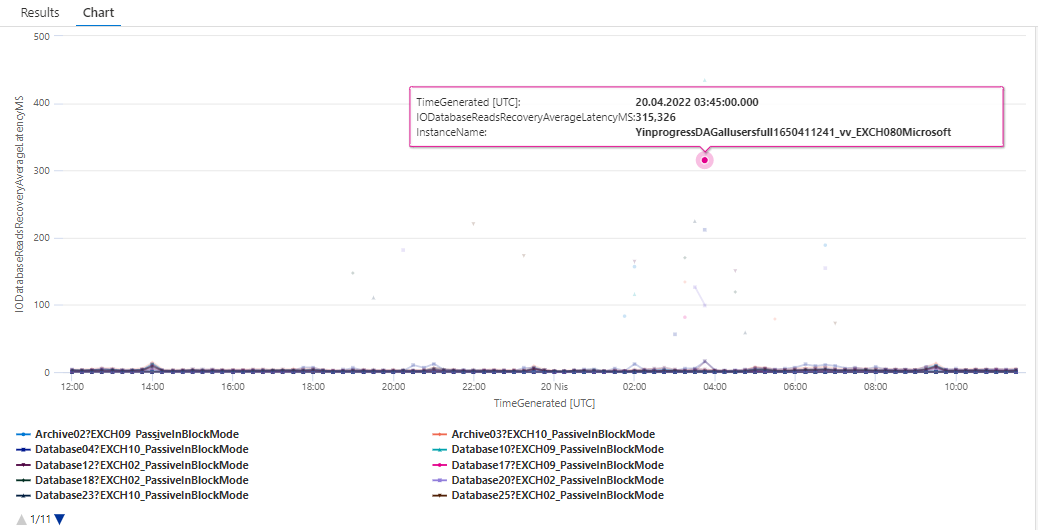Click the 14:00 x-axis tick label

(152, 386)
